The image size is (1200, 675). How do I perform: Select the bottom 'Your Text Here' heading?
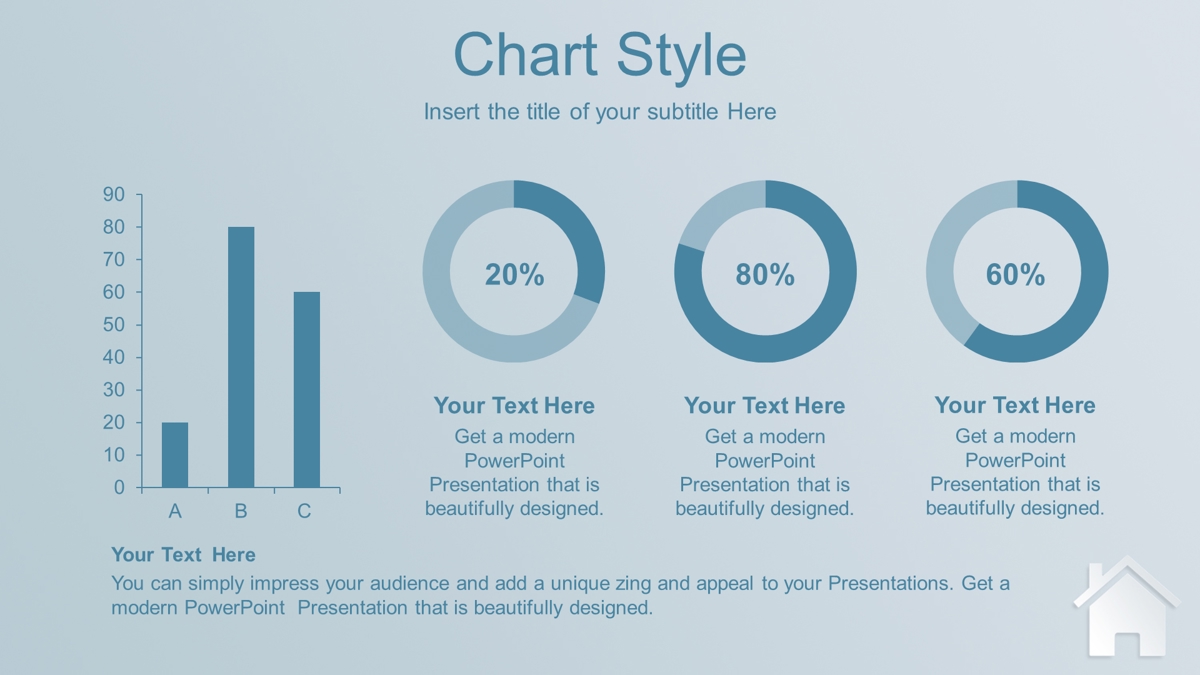coord(183,554)
